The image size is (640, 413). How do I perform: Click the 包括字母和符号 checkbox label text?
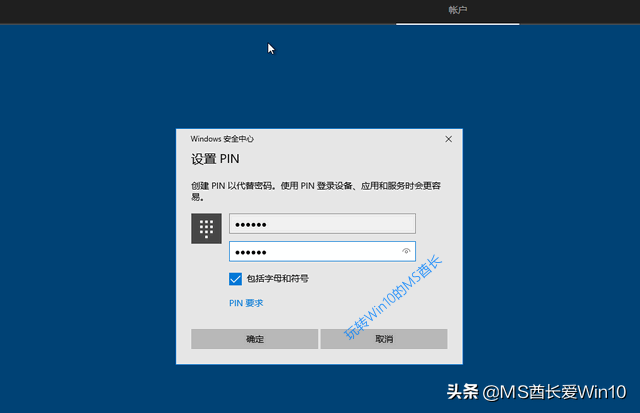point(277,279)
